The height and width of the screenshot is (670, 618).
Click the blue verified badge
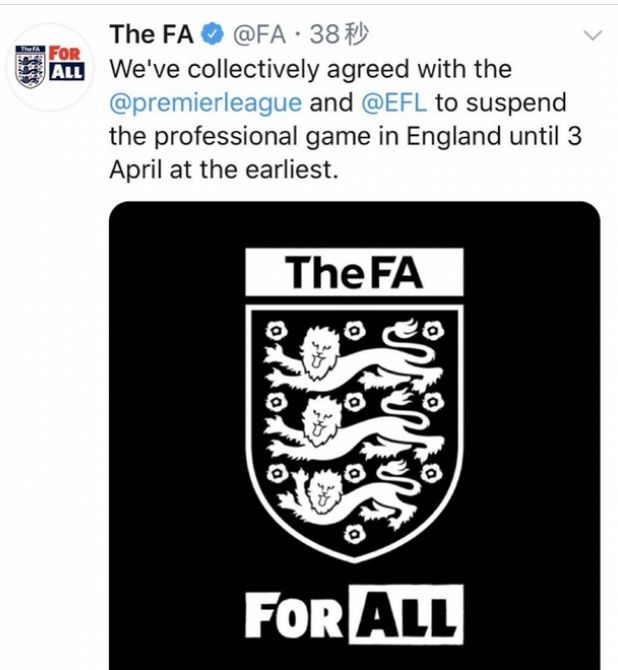coord(212,35)
